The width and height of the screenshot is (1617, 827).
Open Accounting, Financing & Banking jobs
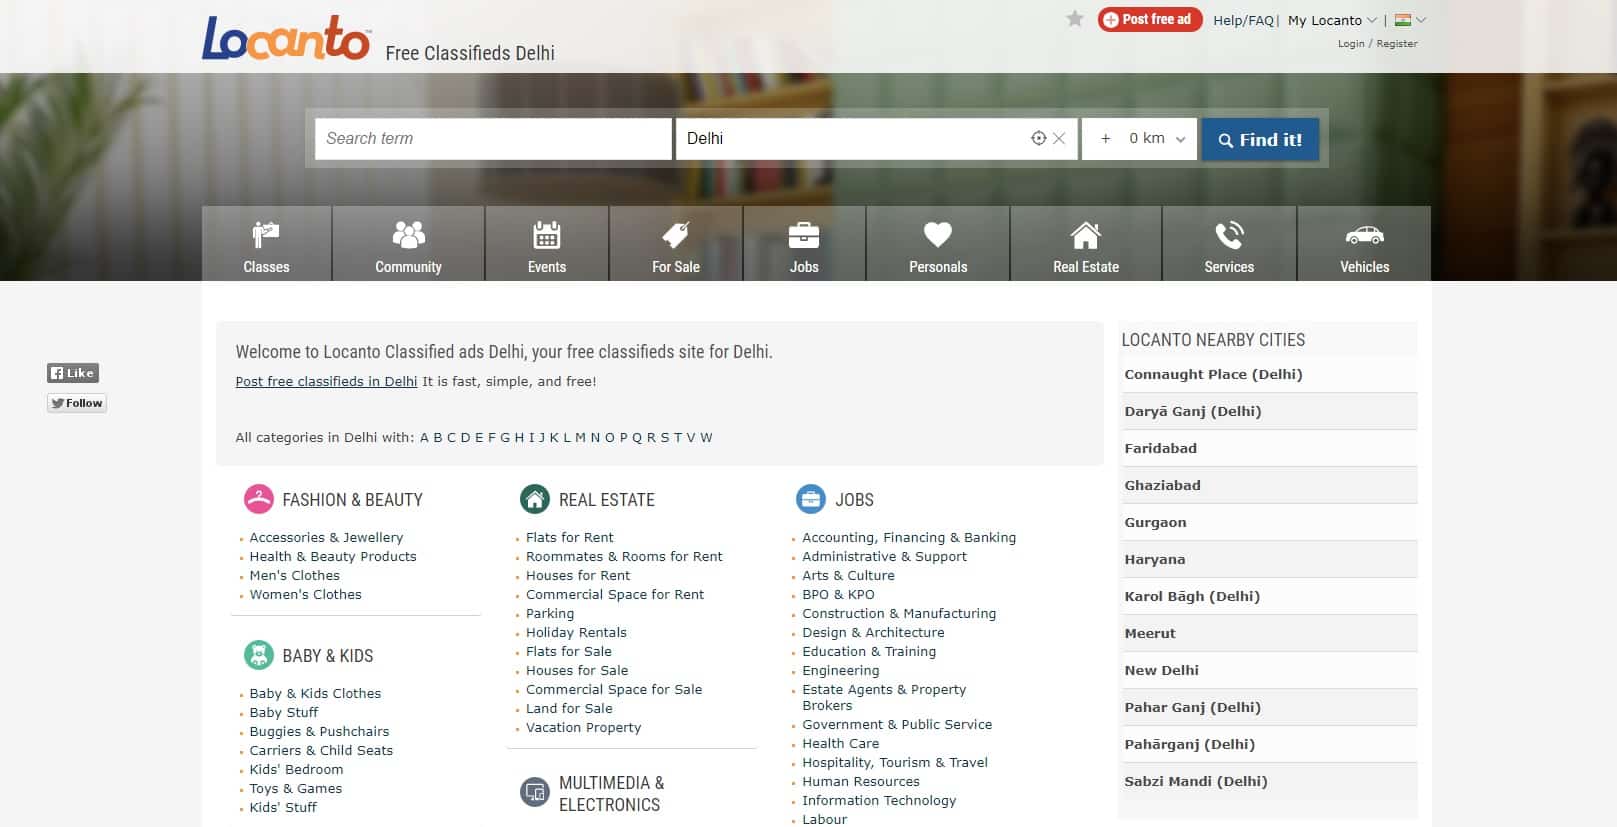tap(909, 537)
